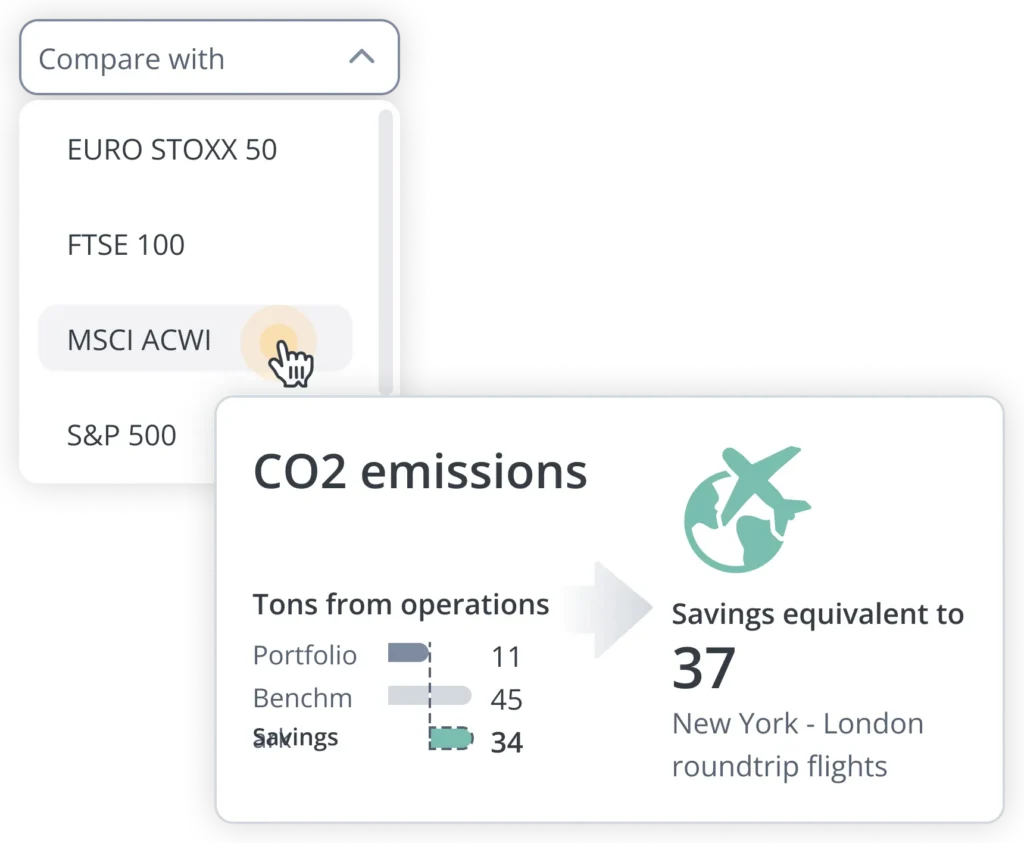The height and width of the screenshot is (843, 1024).
Task: Pick S&P 500 as benchmark
Action: click(x=122, y=435)
